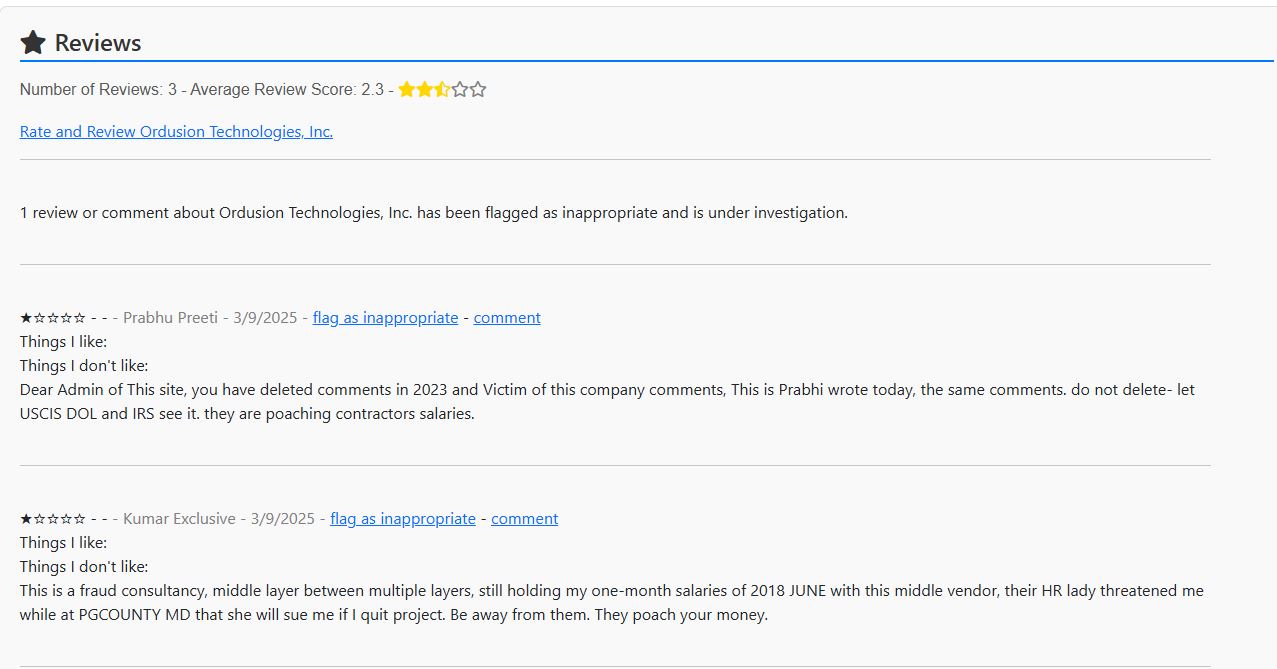The image size is (1277, 669).
Task: Click the yellow average rating stars
Action: click(x=441, y=90)
